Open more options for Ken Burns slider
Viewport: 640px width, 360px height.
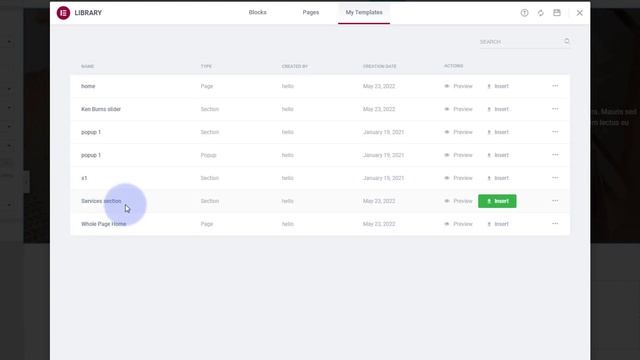click(x=555, y=109)
